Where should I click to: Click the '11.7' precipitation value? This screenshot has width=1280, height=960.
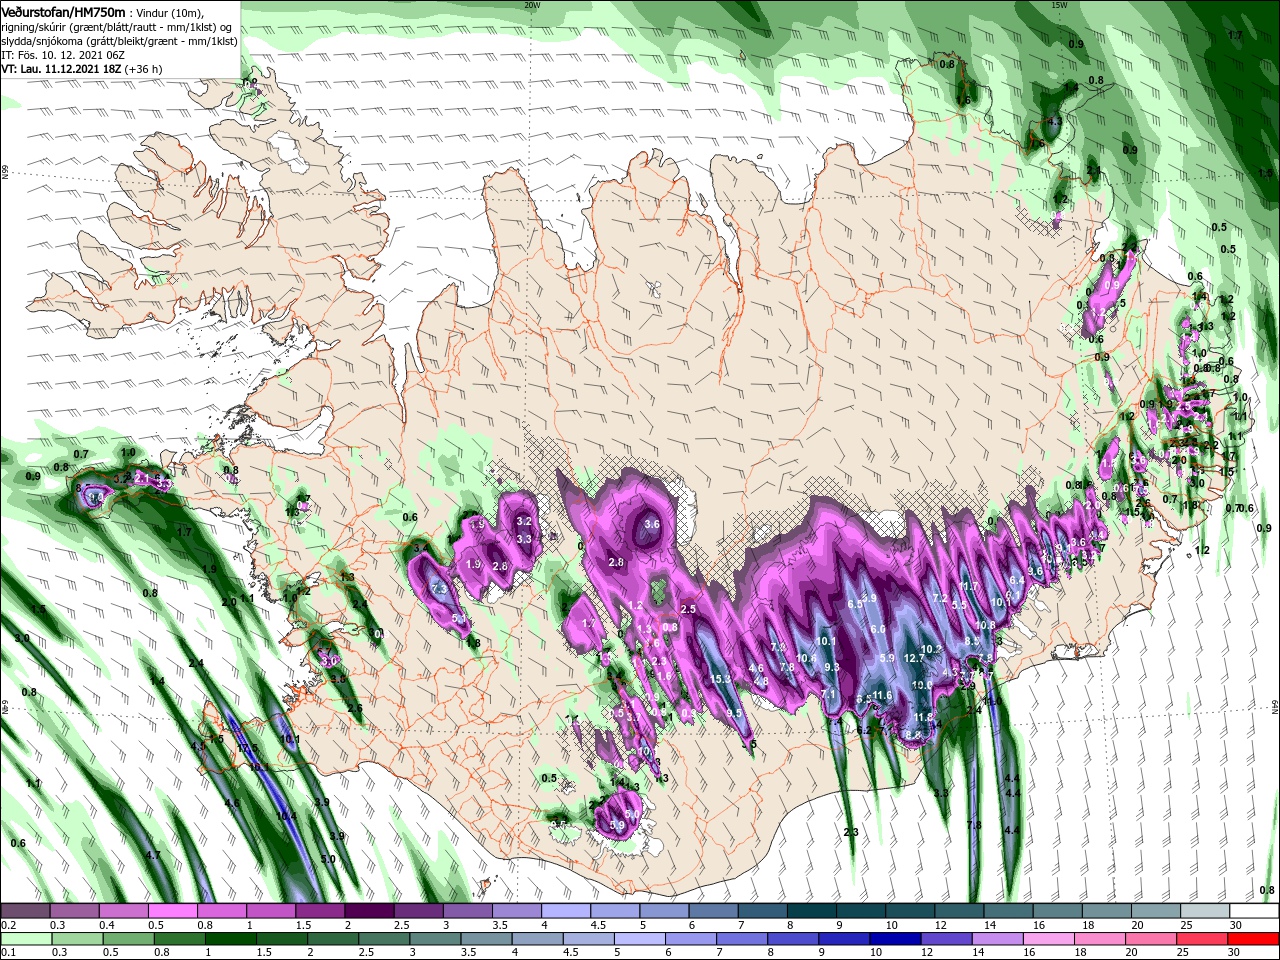(968, 586)
